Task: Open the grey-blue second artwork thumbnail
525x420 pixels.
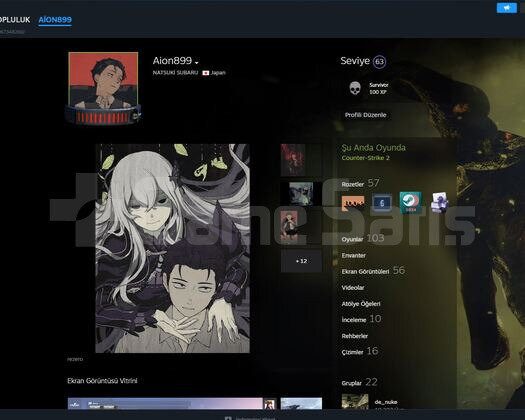Action: [301, 194]
